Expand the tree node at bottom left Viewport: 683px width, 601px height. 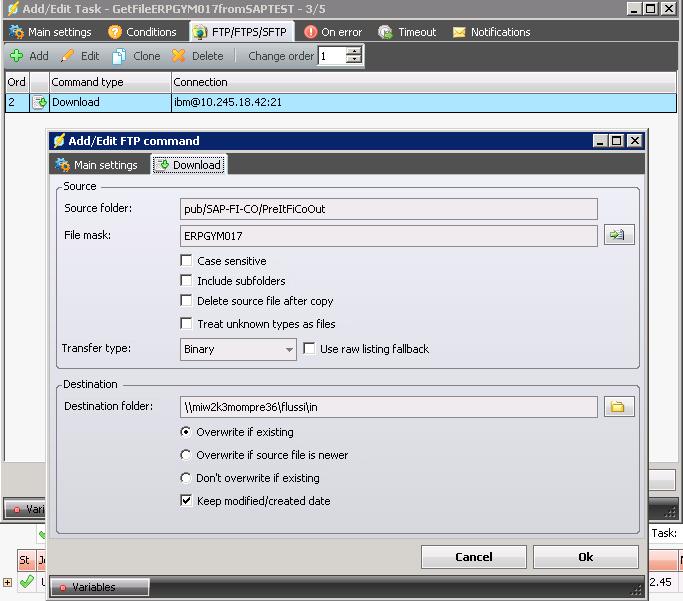coord(8,582)
